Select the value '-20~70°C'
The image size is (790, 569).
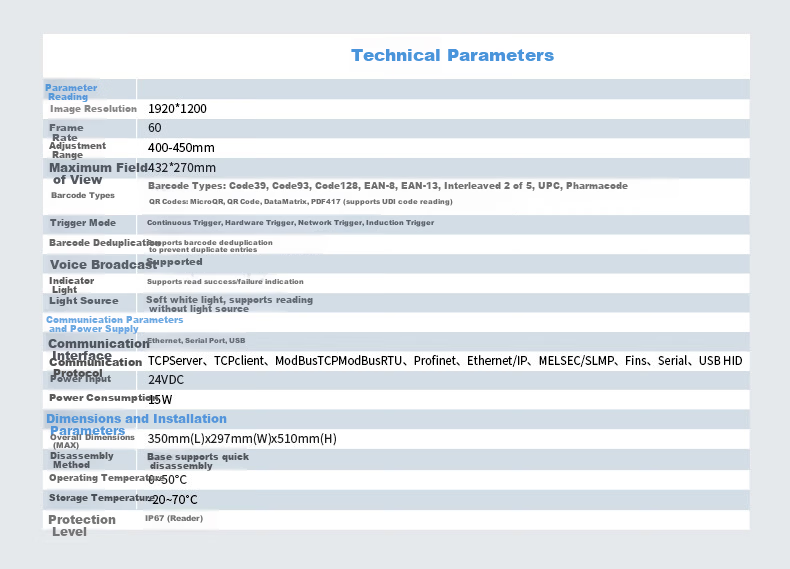[173, 500]
